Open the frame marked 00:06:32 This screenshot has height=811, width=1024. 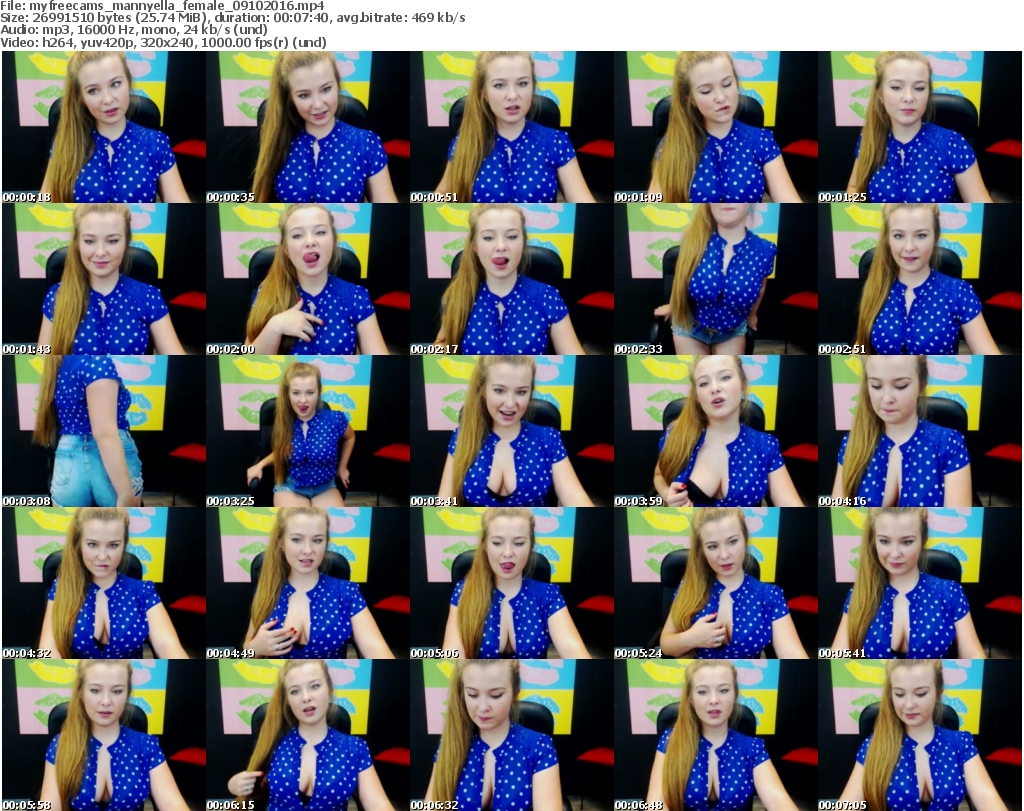(x=511, y=735)
